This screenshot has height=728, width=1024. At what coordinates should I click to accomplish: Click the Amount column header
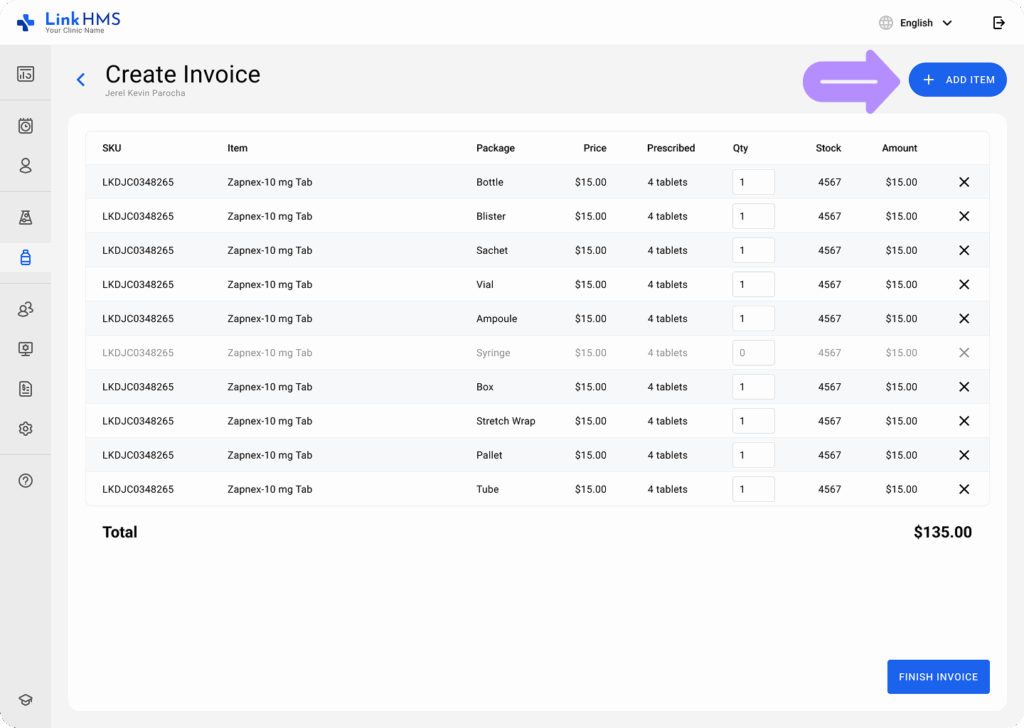(x=899, y=148)
